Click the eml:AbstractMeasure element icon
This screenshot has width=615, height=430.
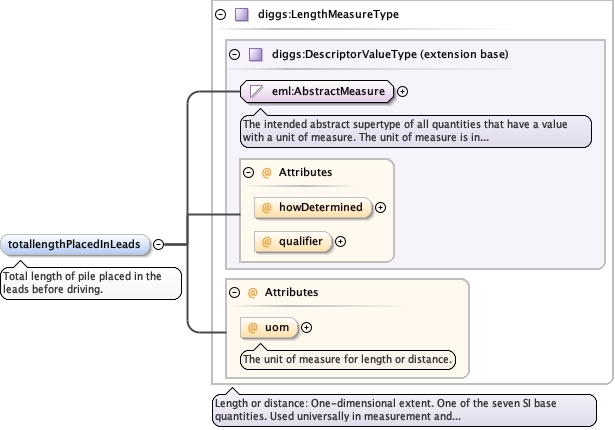coord(256,92)
